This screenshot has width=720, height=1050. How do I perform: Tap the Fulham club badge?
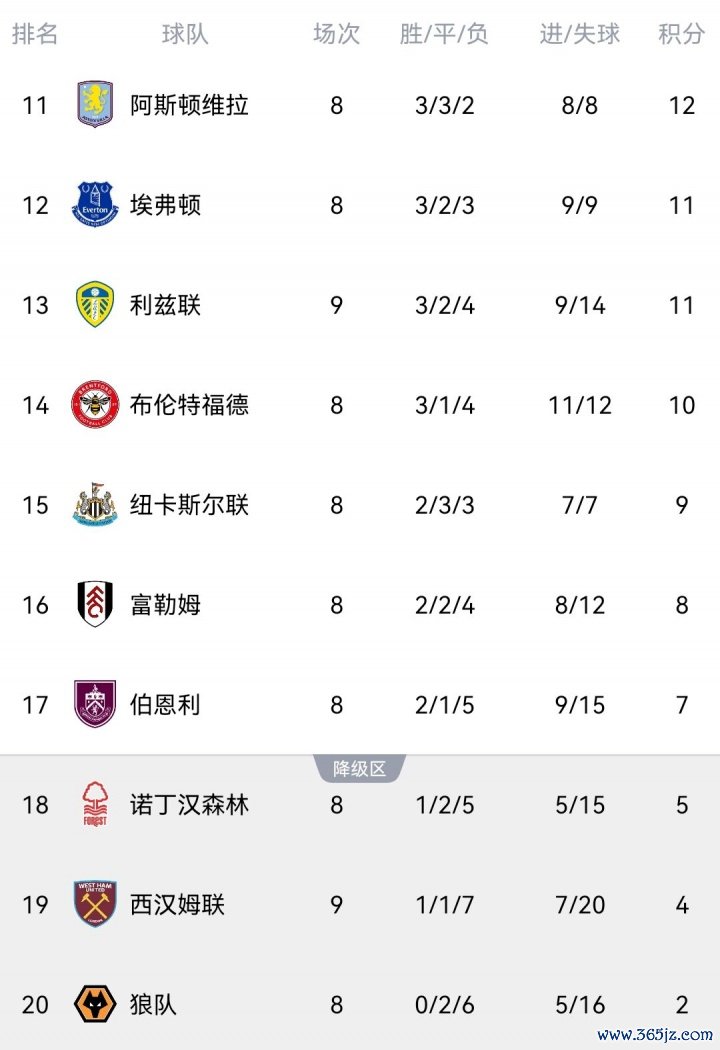[x=95, y=605]
